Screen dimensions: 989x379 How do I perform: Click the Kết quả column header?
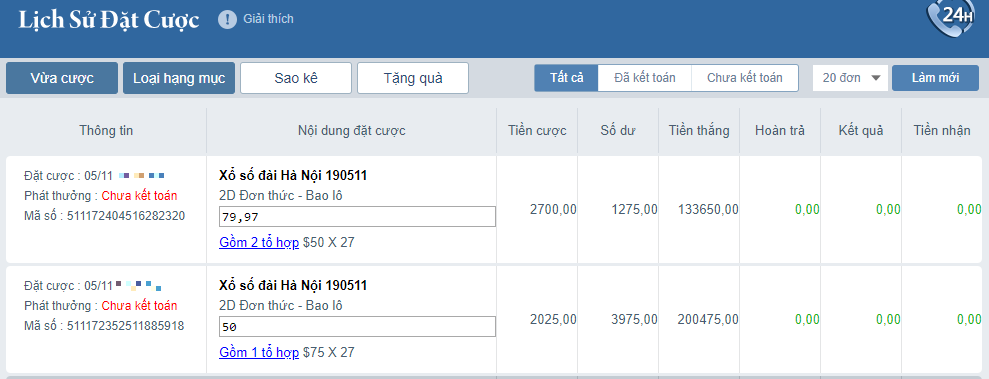[x=861, y=131]
